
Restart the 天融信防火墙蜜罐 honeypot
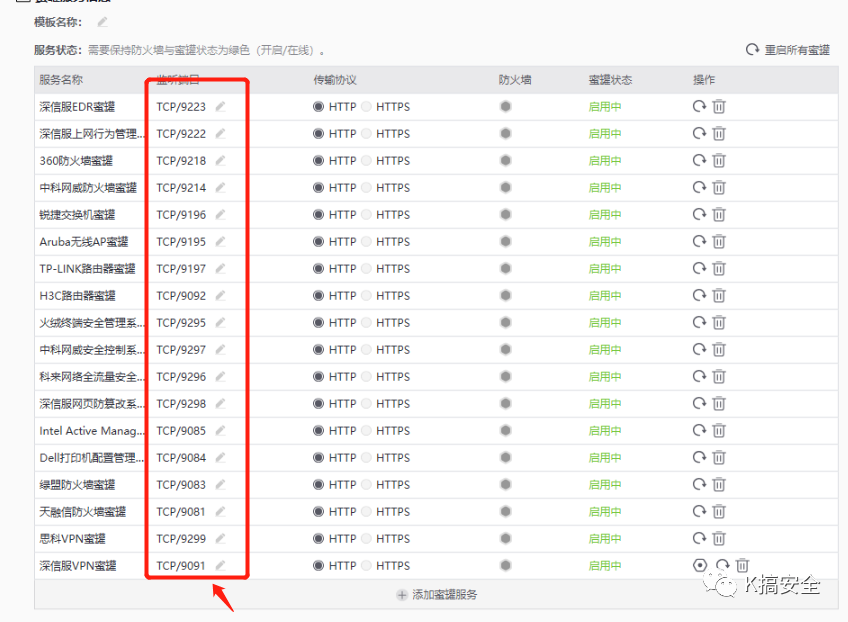(699, 512)
